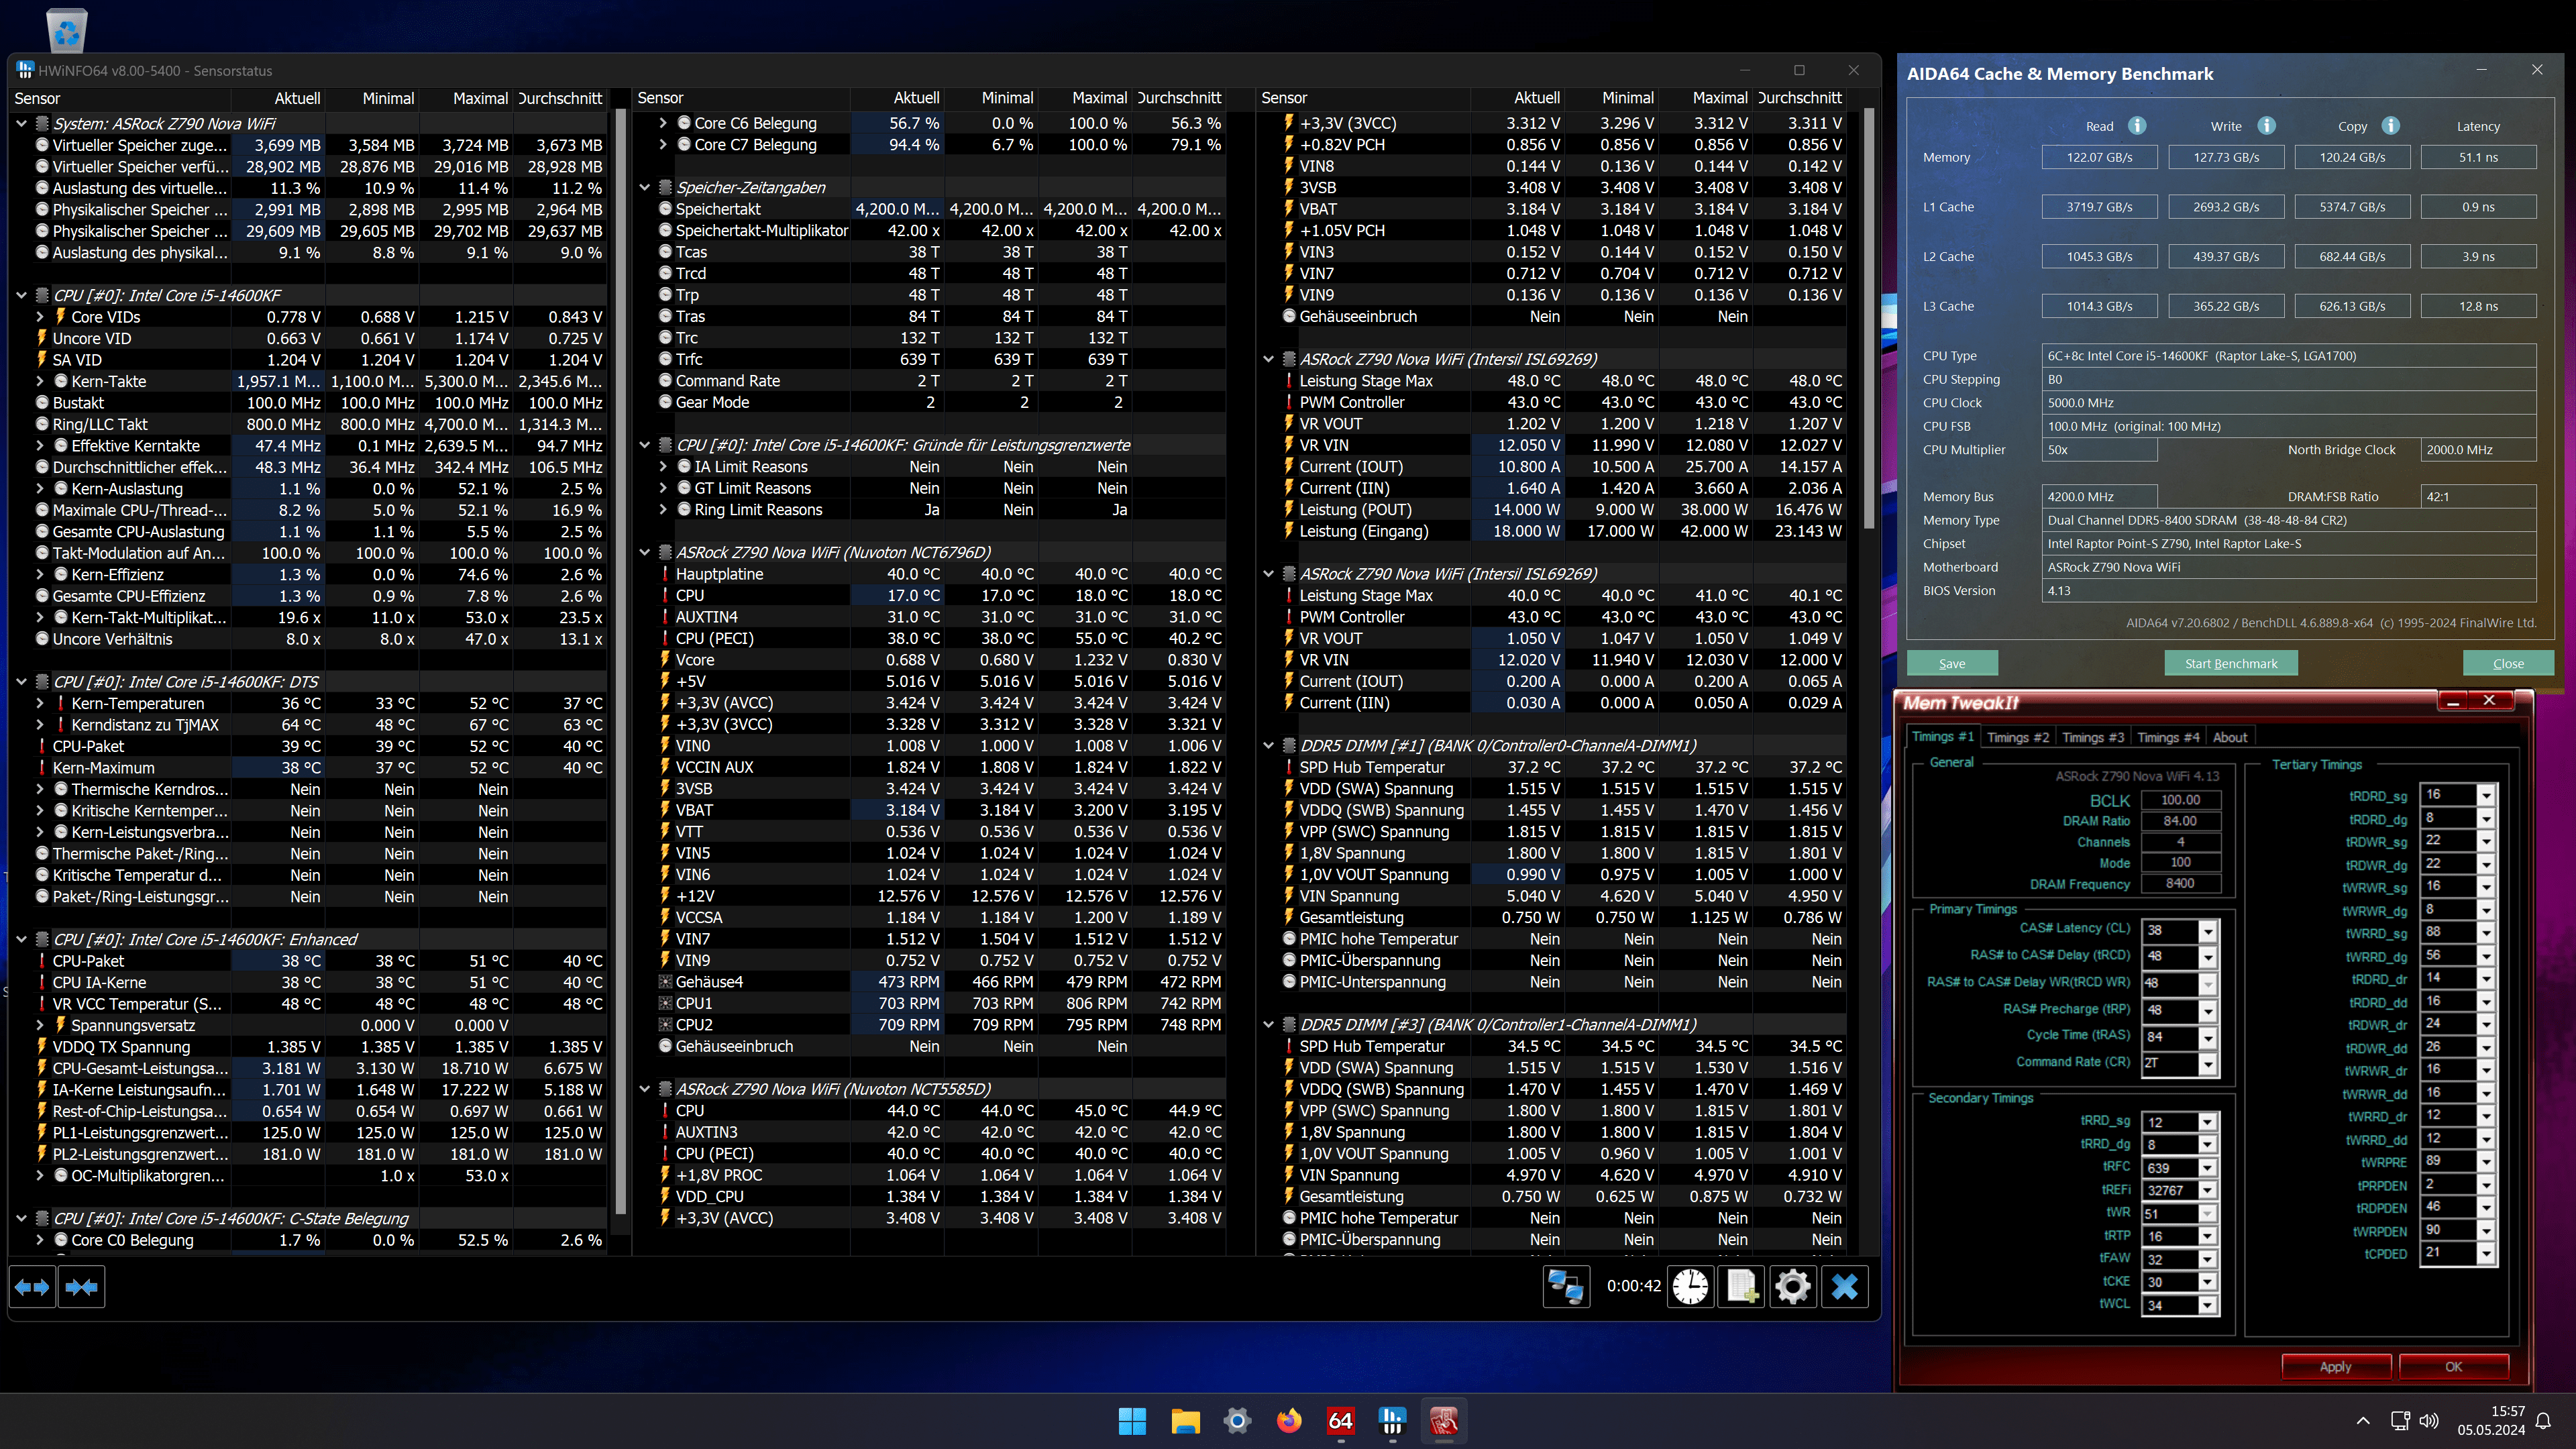2576x1449 pixels.
Task: Open the CAS# Latency (CL) dropdown
Action: point(2207,931)
